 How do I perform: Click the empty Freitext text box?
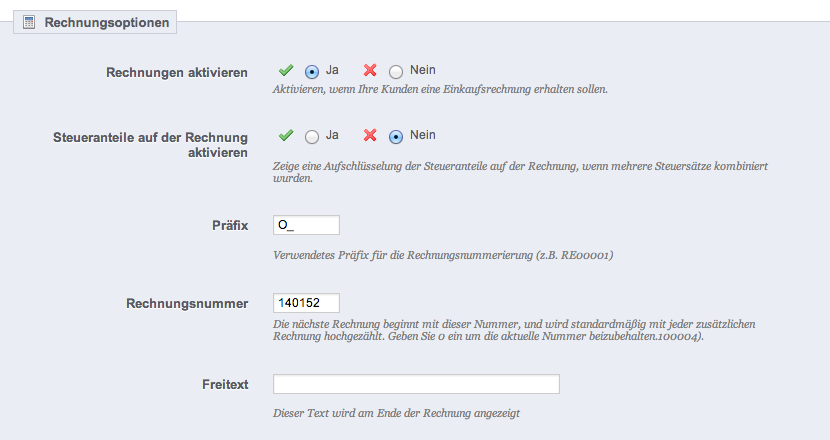416,384
